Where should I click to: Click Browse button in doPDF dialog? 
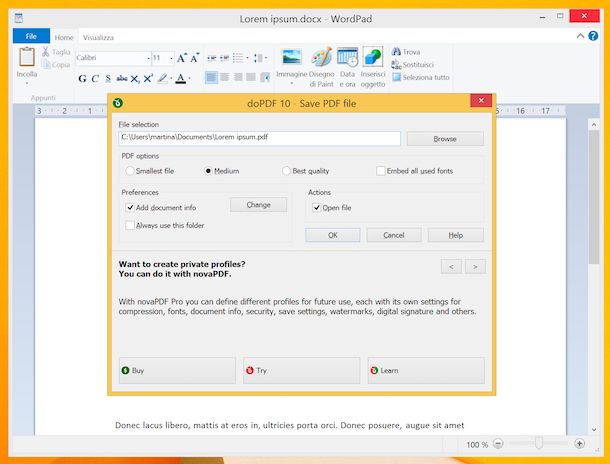point(445,139)
